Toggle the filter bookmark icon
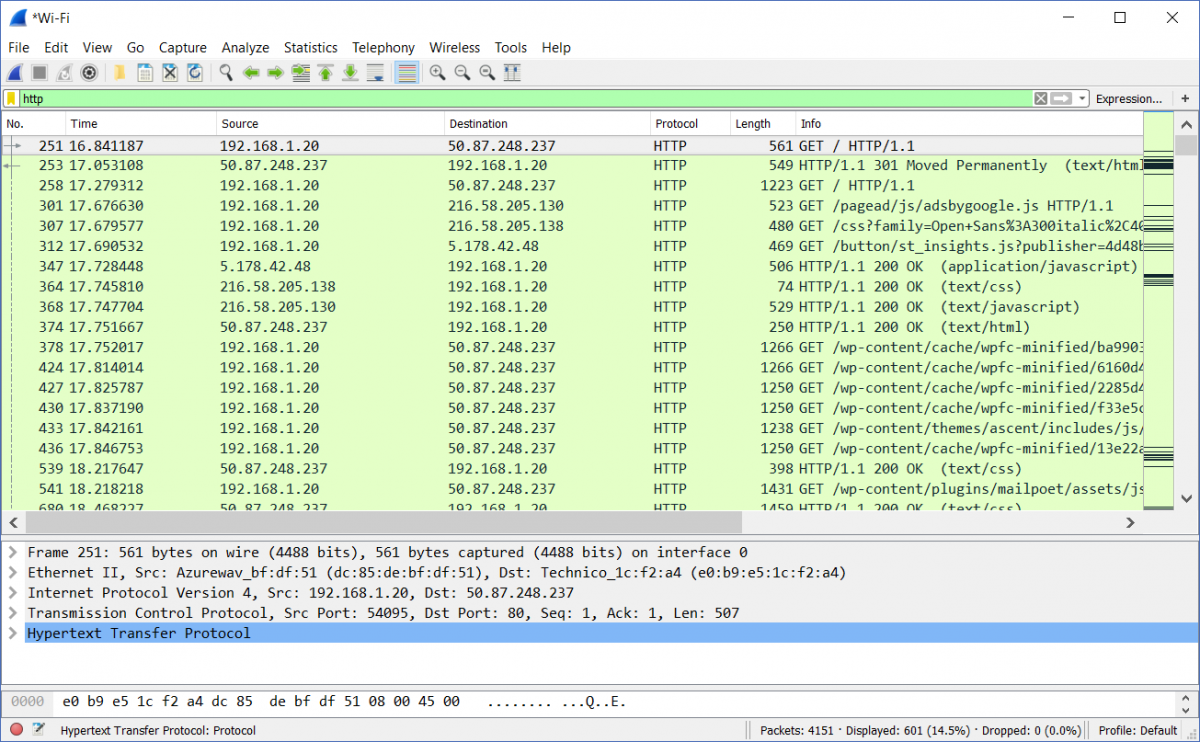The width and height of the screenshot is (1200, 742). click(x=13, y=98)
